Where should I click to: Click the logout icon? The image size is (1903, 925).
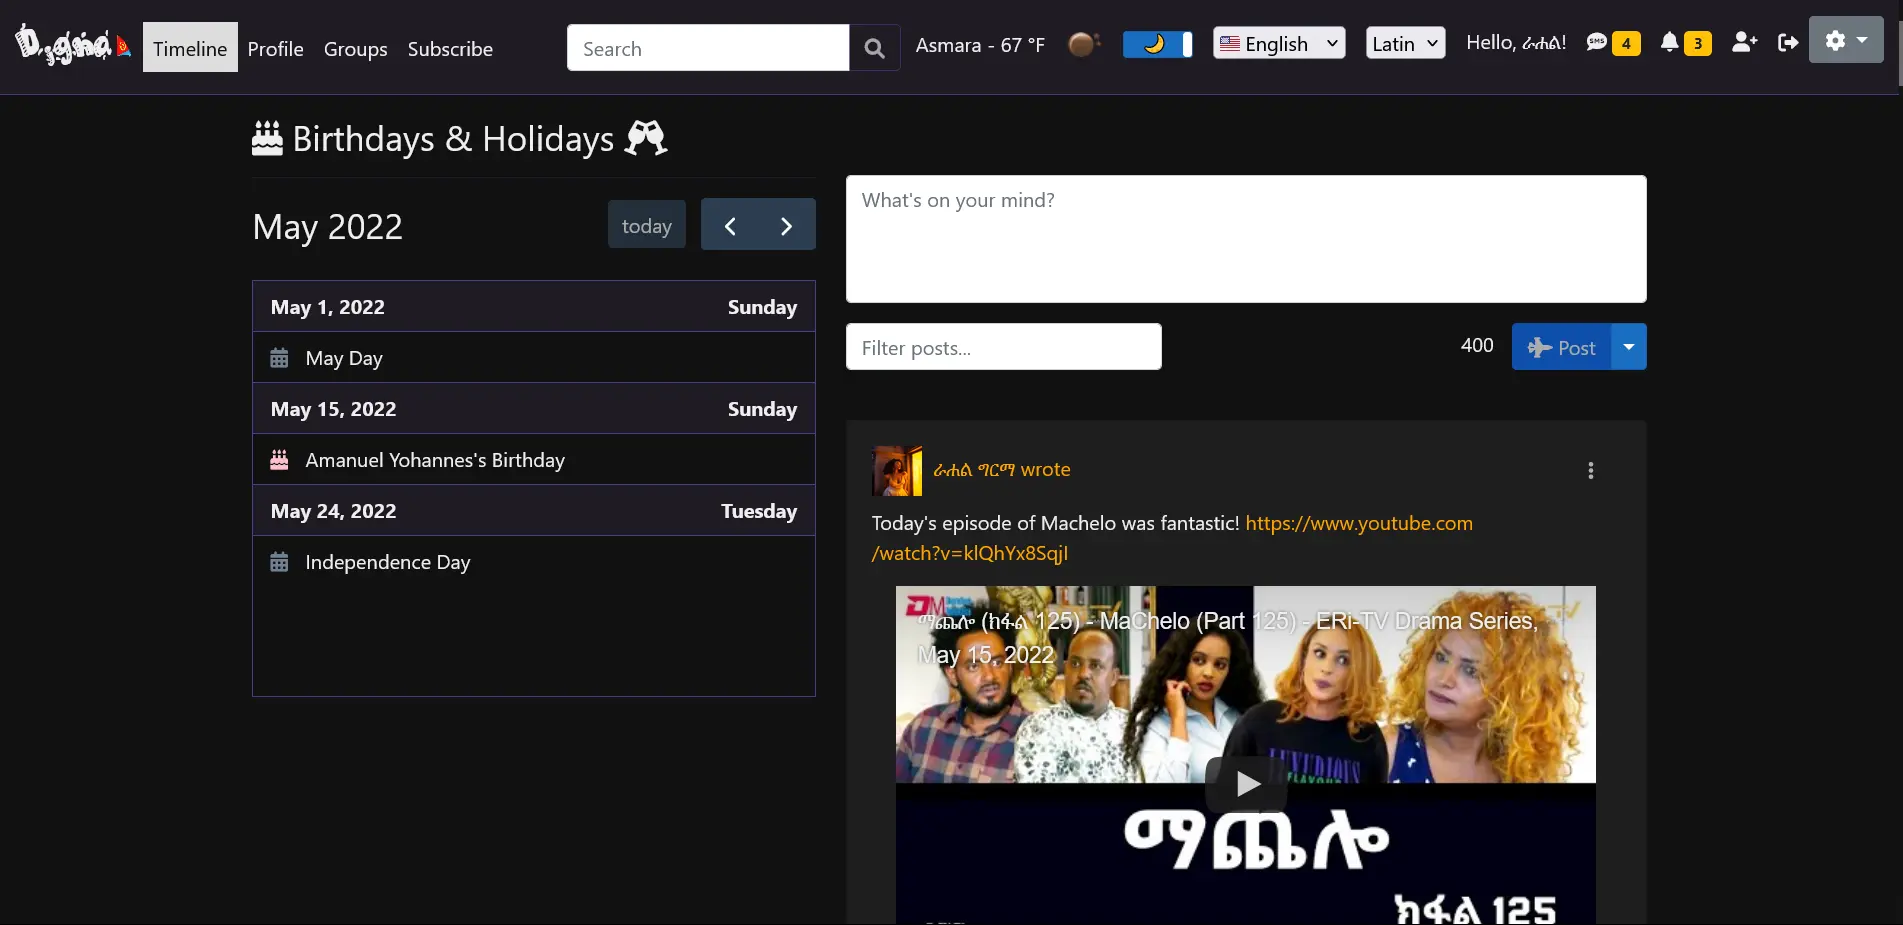(1788, 42)
